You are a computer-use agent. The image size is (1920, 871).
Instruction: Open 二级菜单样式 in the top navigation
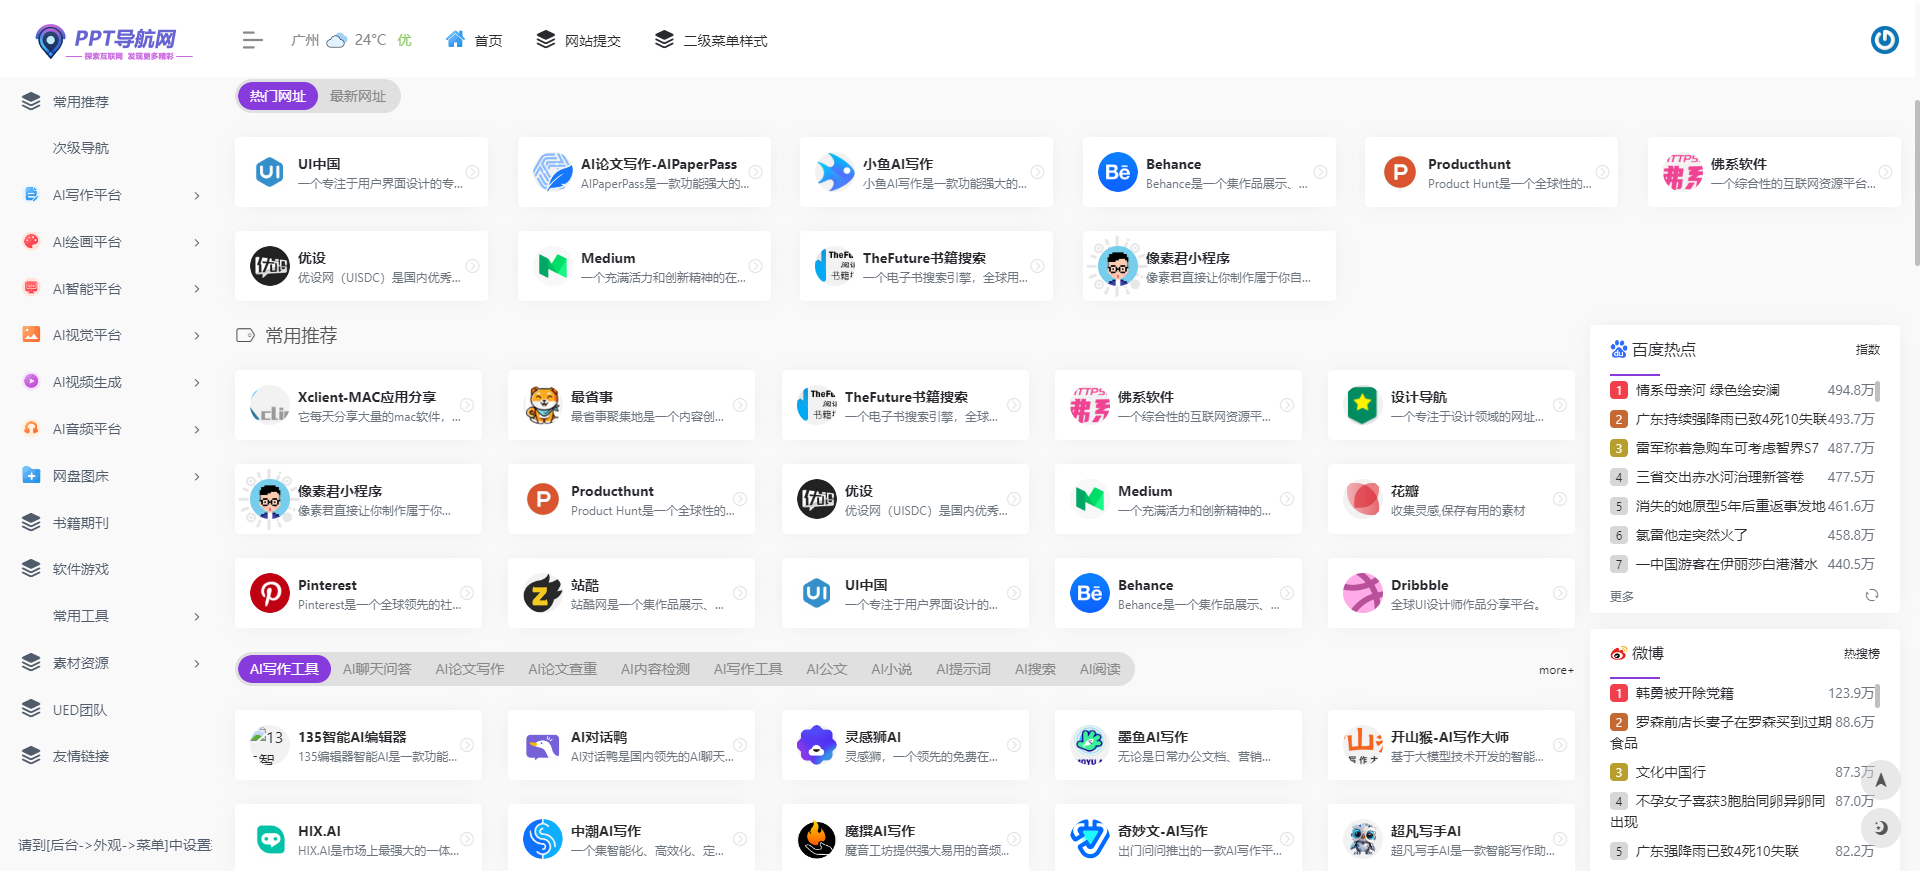click(711, 40)
